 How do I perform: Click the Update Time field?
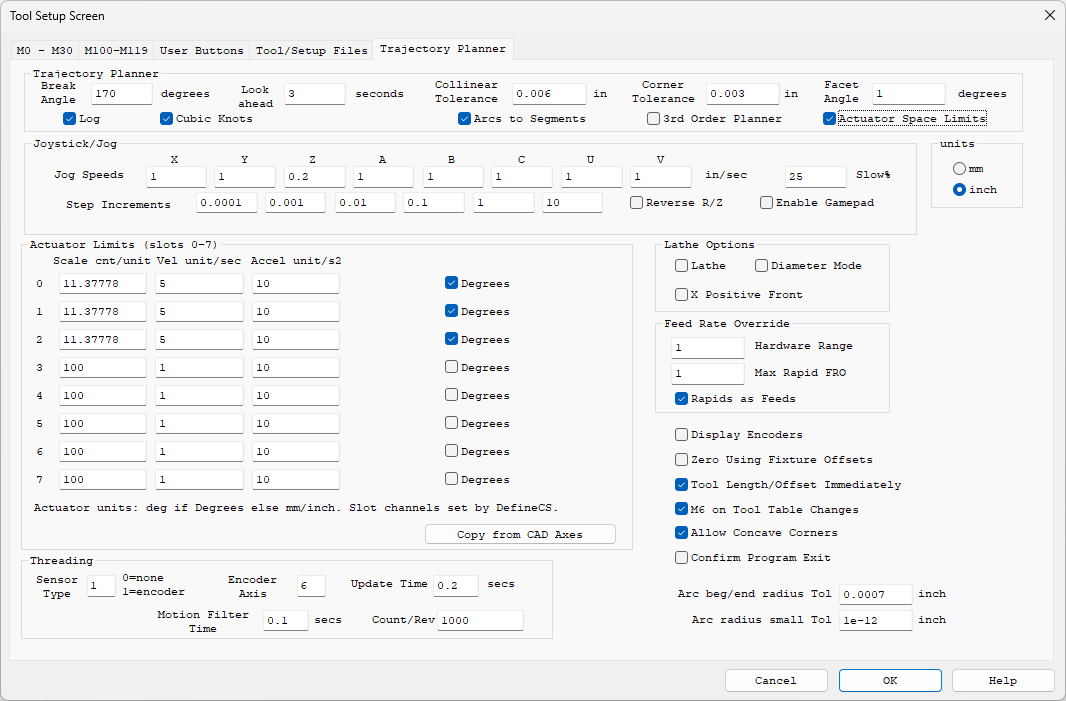(x=455, y=585)
